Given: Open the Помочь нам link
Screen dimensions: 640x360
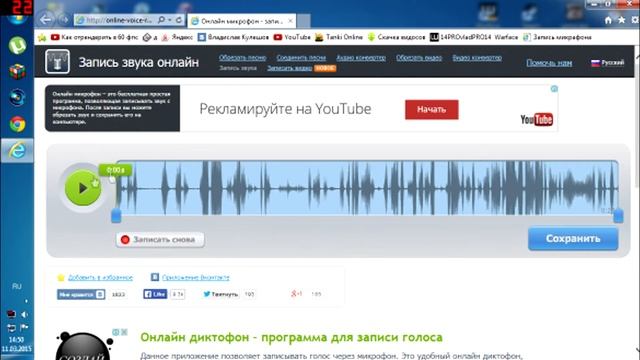Looking at the screenshot, I should coord(549,63).
